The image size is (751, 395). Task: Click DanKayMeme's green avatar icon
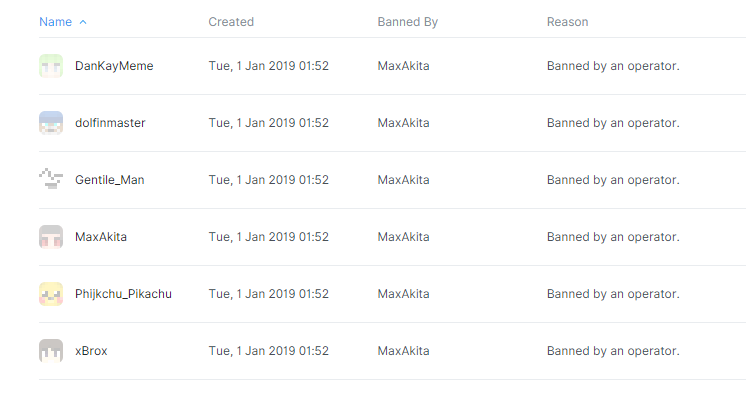[51, 66]
